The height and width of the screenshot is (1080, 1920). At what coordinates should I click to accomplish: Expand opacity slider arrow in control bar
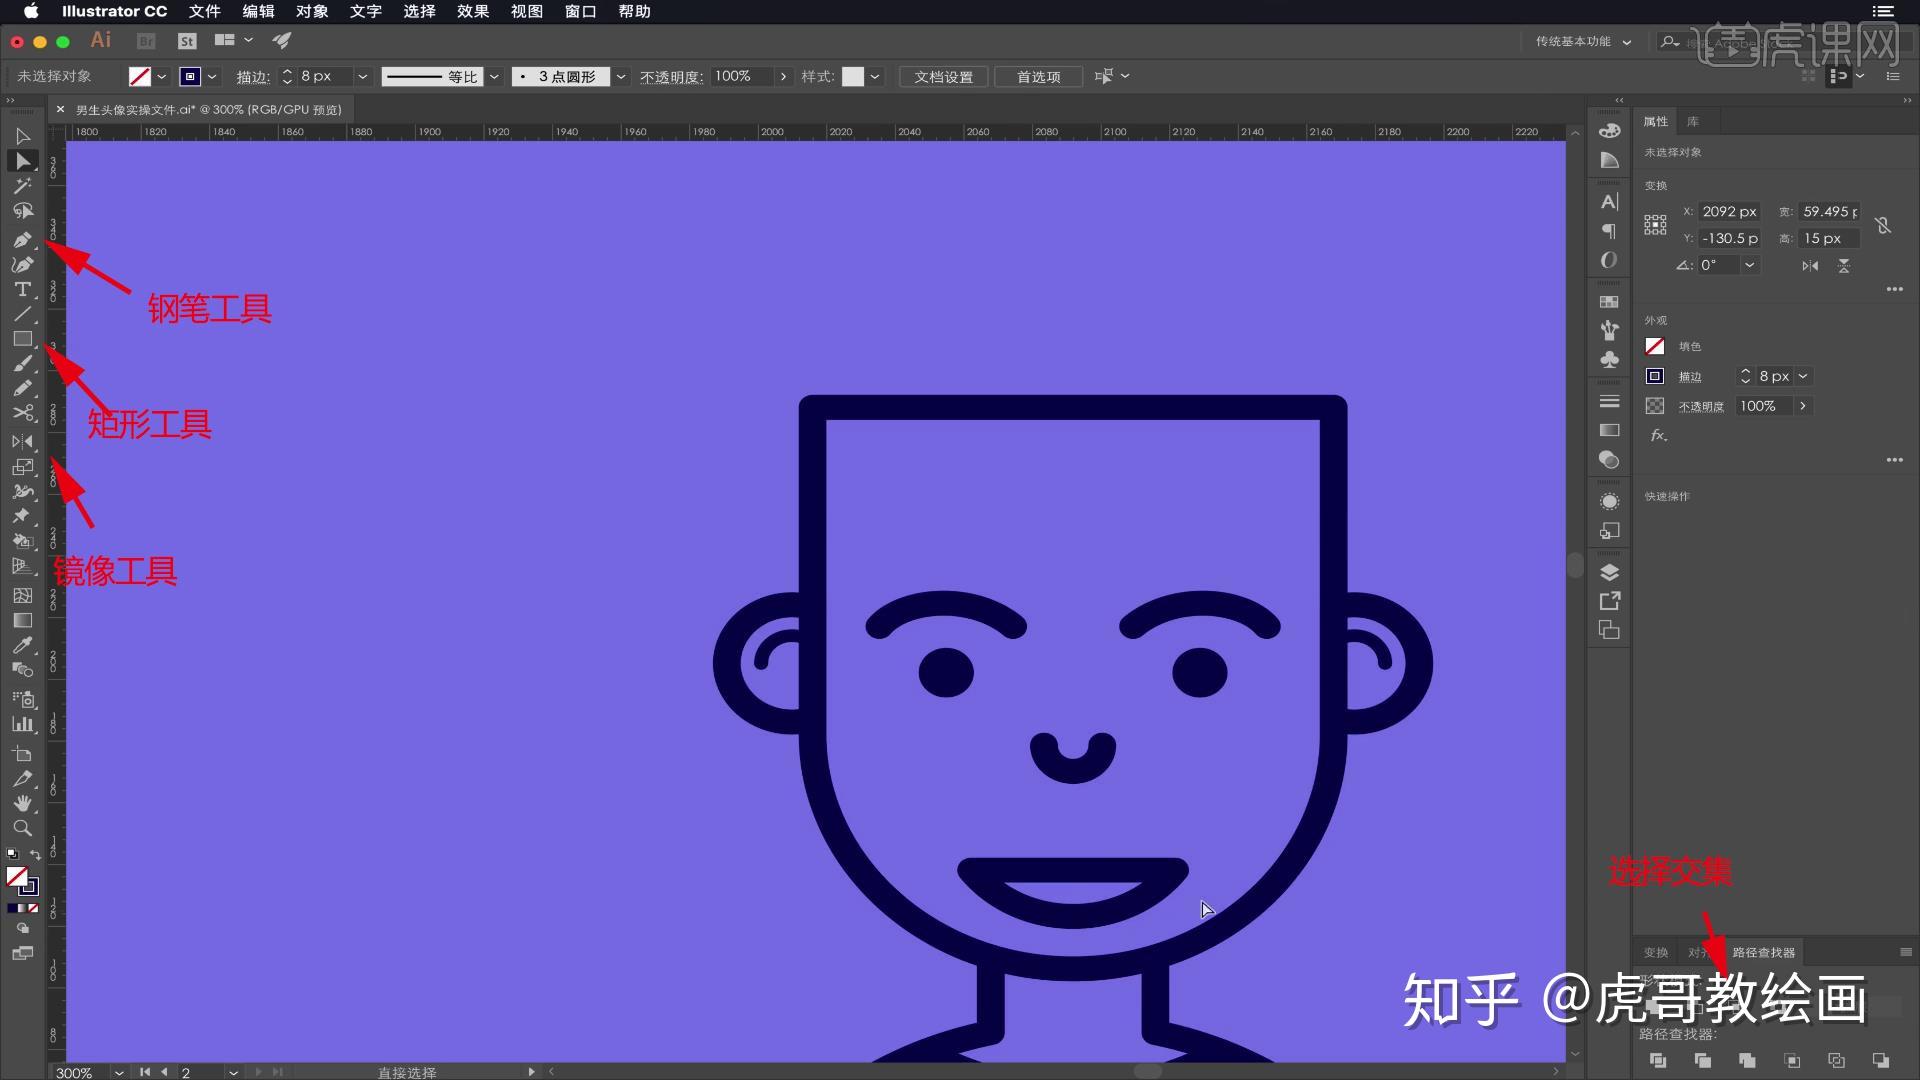783,77
